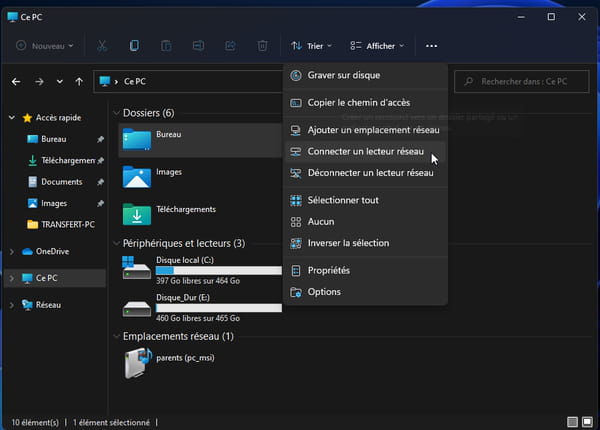600x430 pixels.
Task: Collapse Périphériques et lecteurs group
Action: (x=116, y=243)
